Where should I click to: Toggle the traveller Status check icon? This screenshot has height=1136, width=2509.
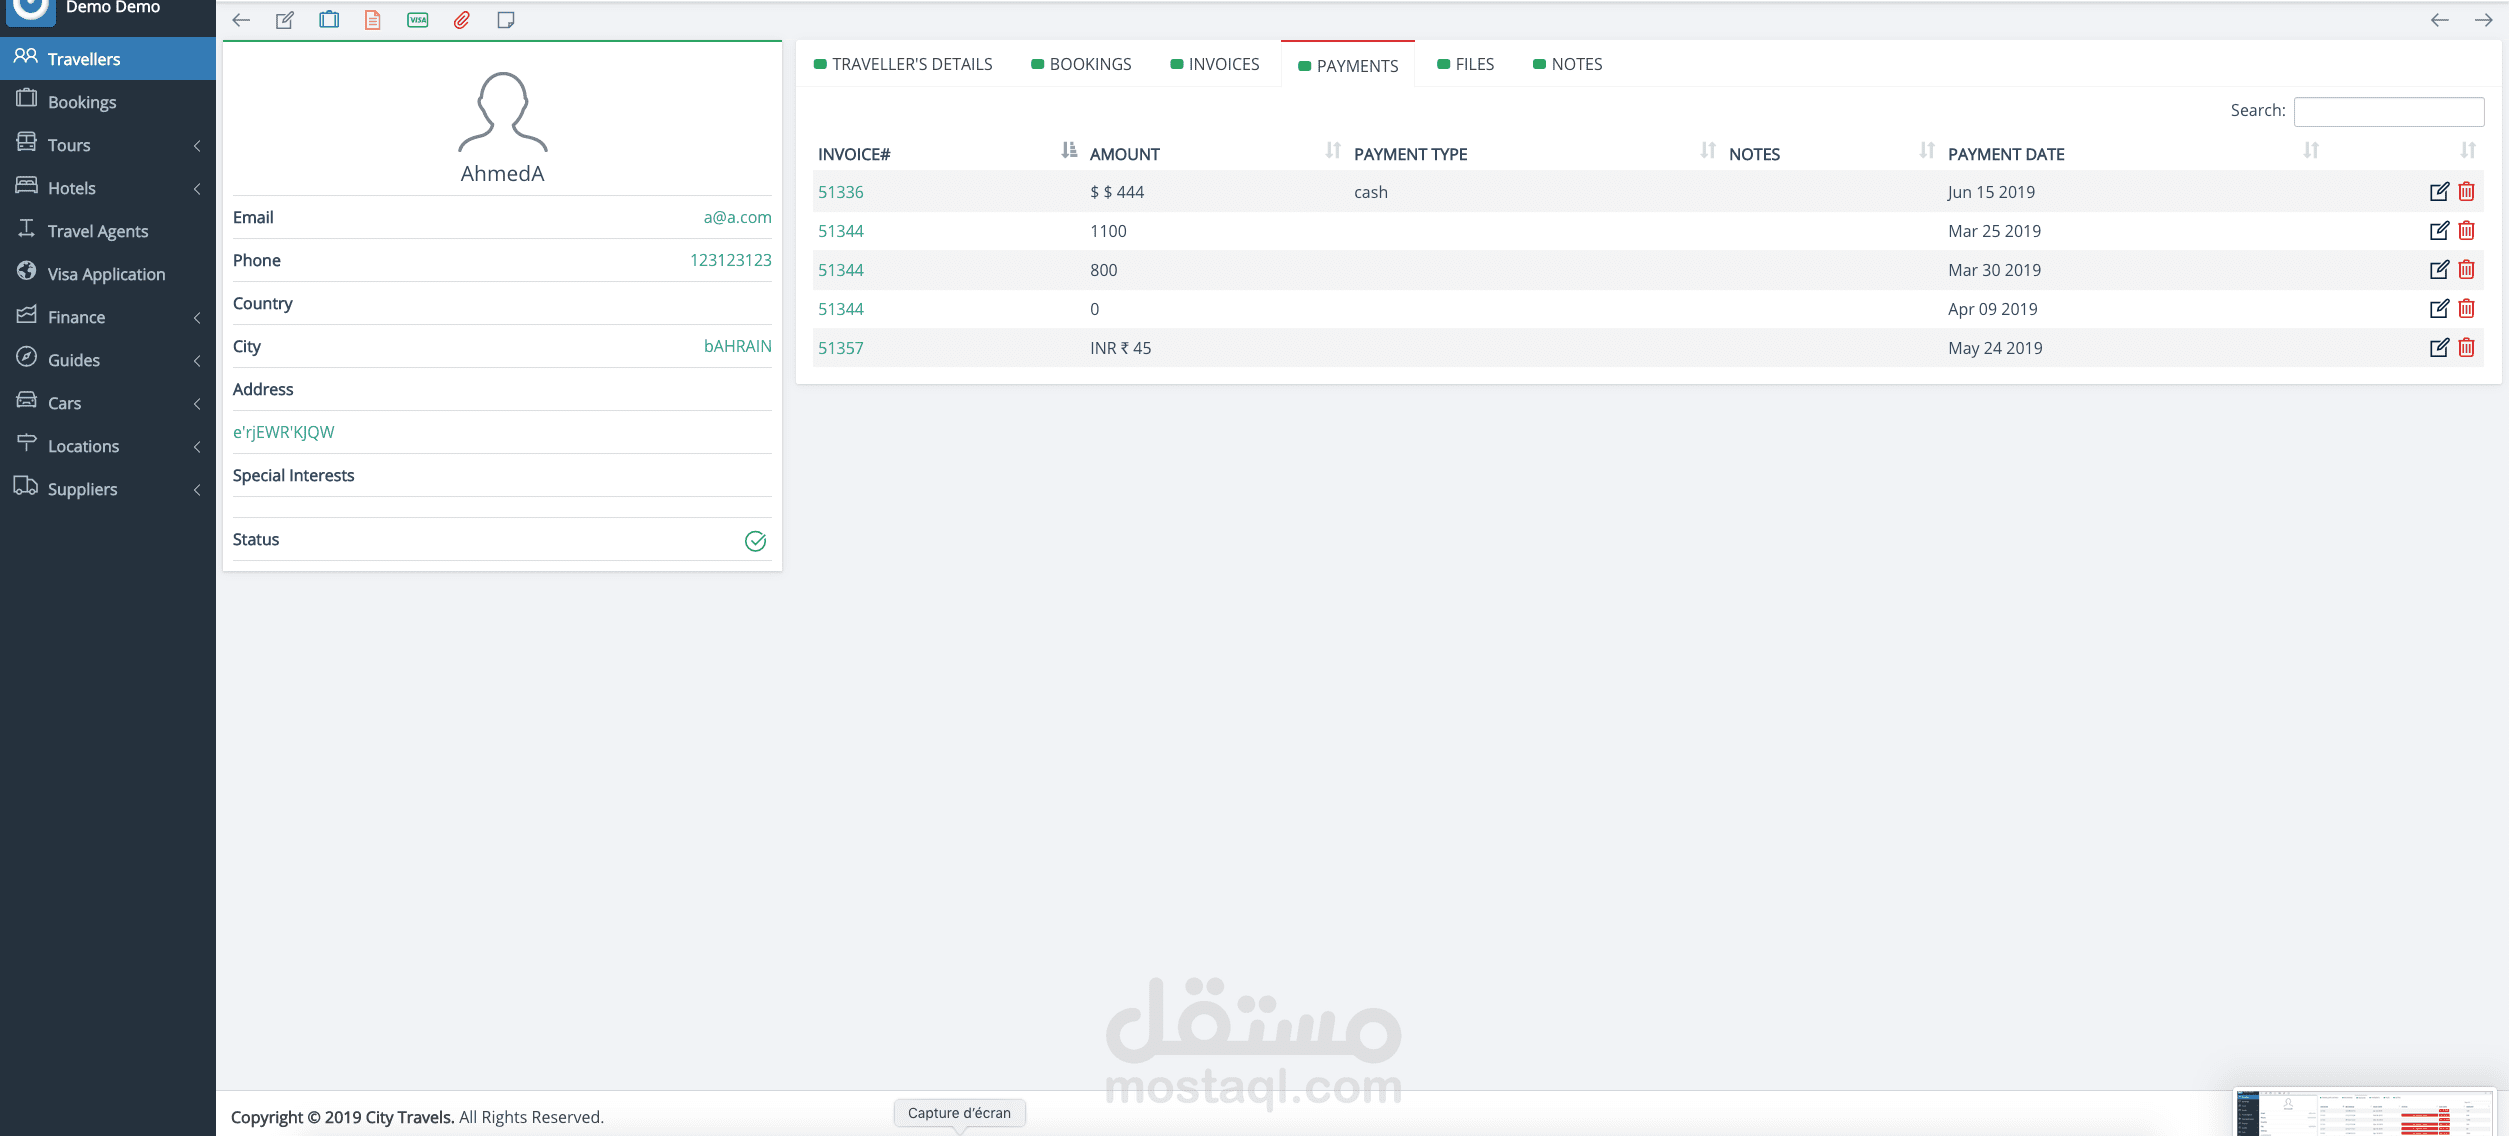coord(755,541)
